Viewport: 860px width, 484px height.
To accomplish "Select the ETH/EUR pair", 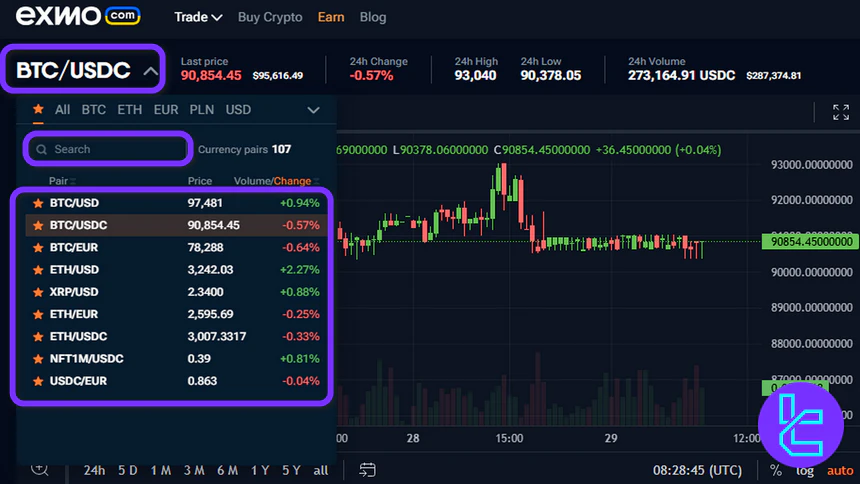I will 176,314.
